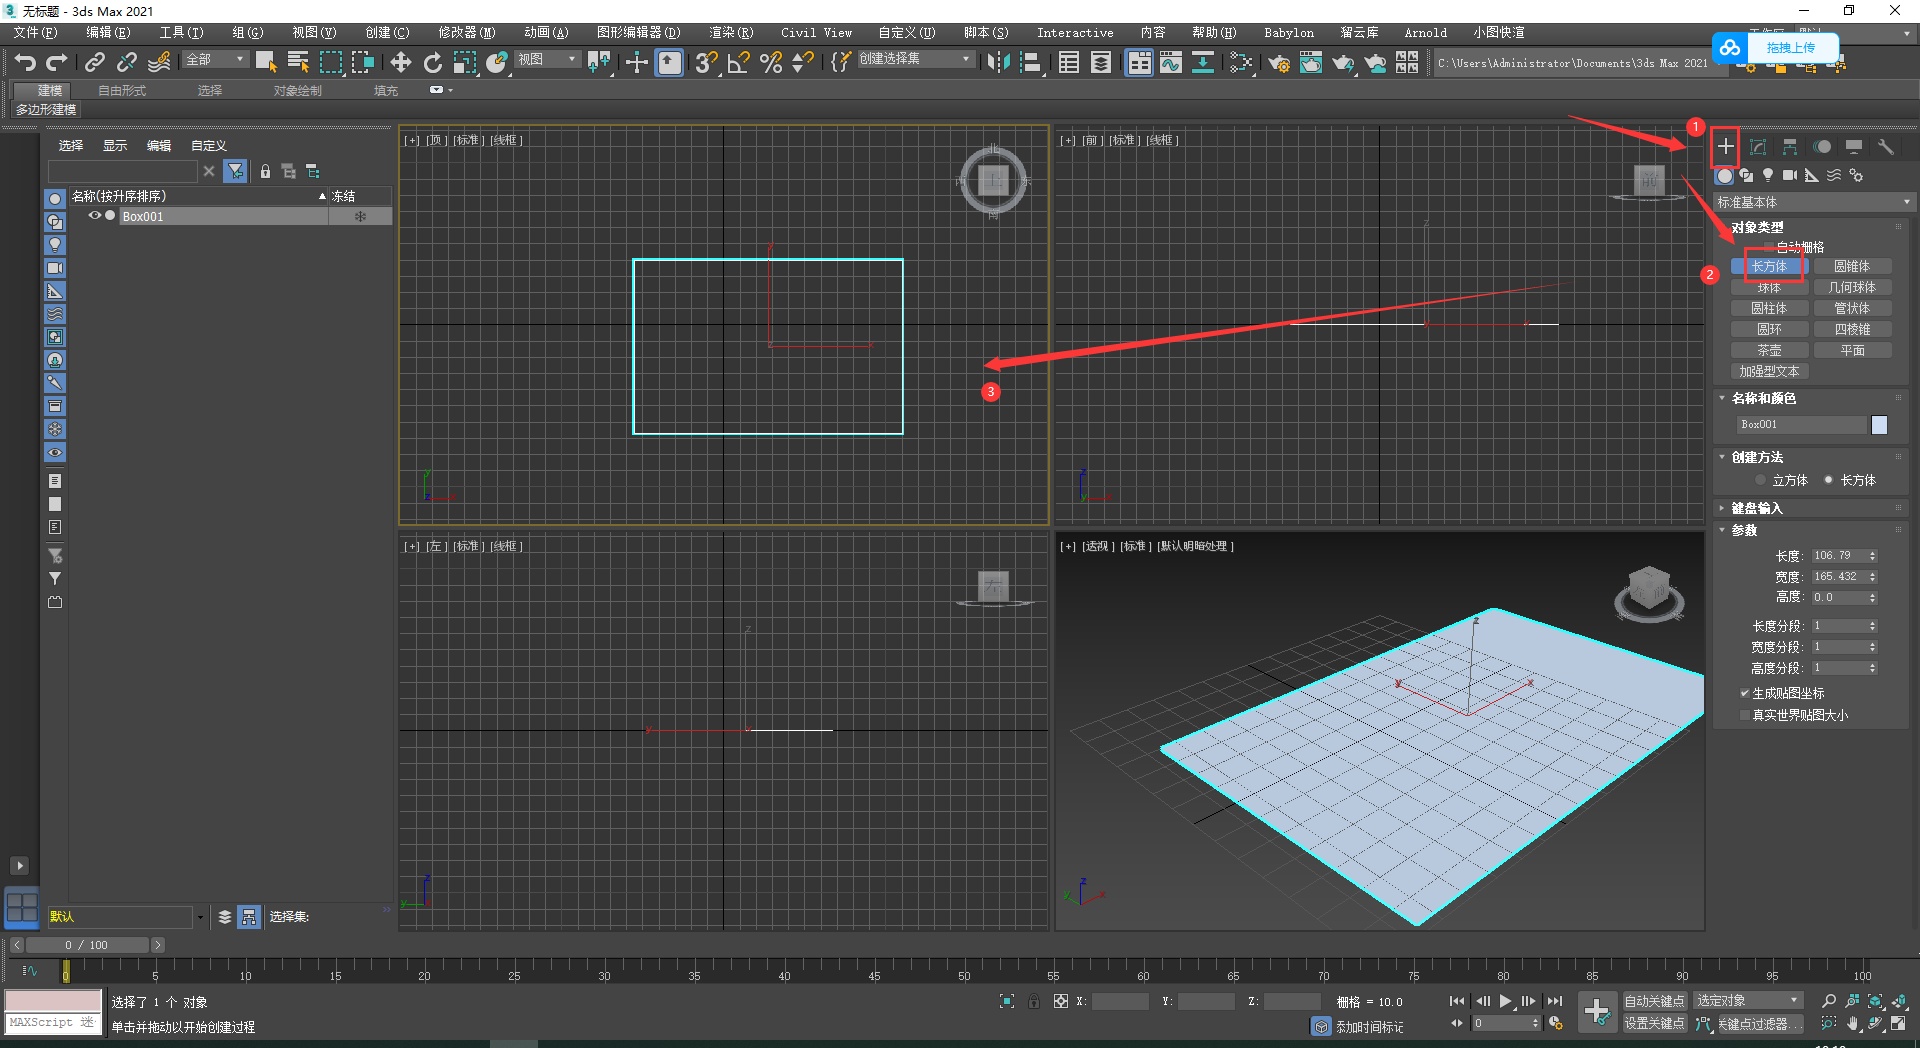Image resolution: width=1920 pixels, height=1048 pixels.
Task: Open the 创建选择集 dropdown
Action: (915, 59)
